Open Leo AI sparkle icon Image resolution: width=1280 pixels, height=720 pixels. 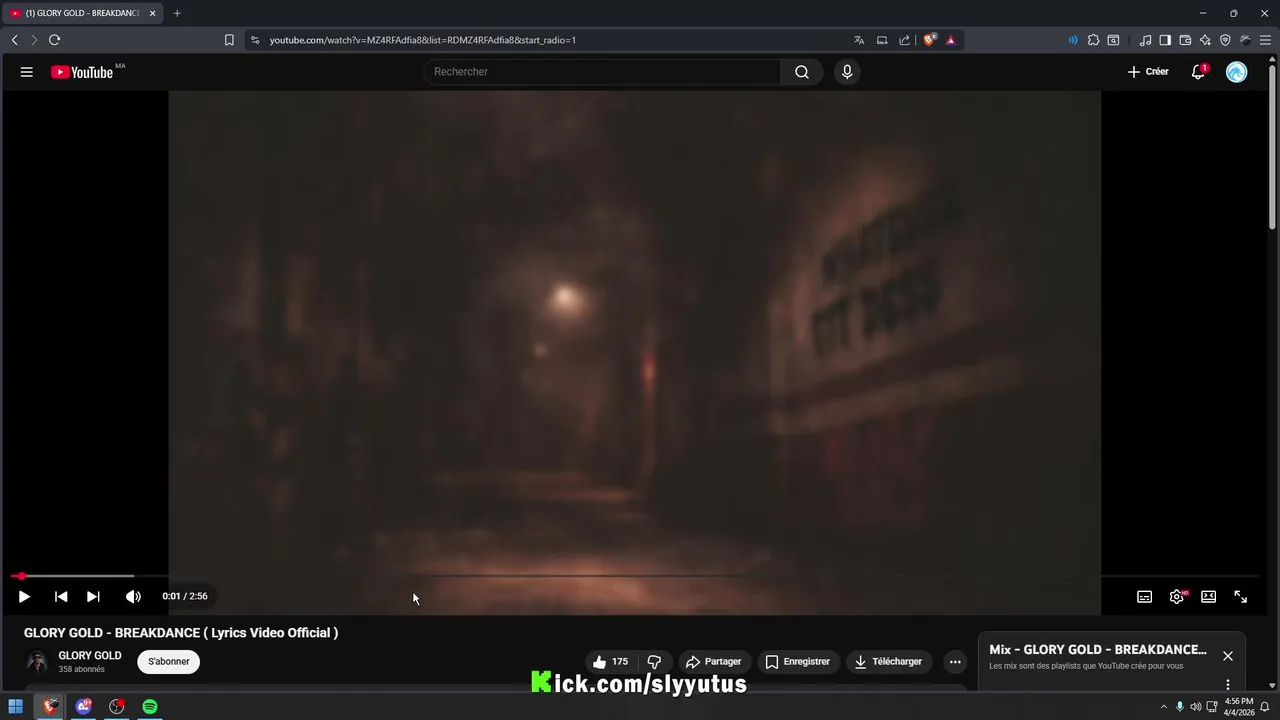(1205, 40)
